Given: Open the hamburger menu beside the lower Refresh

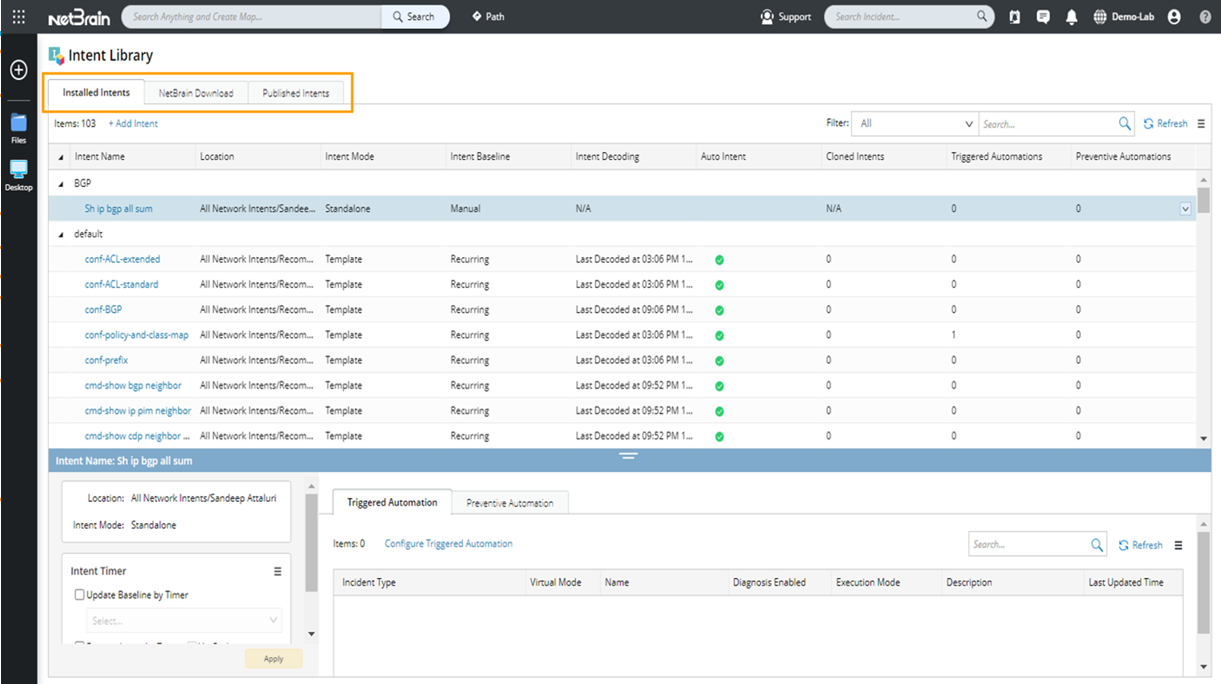Looking at the screenshot, I should tap(1178, 545).
